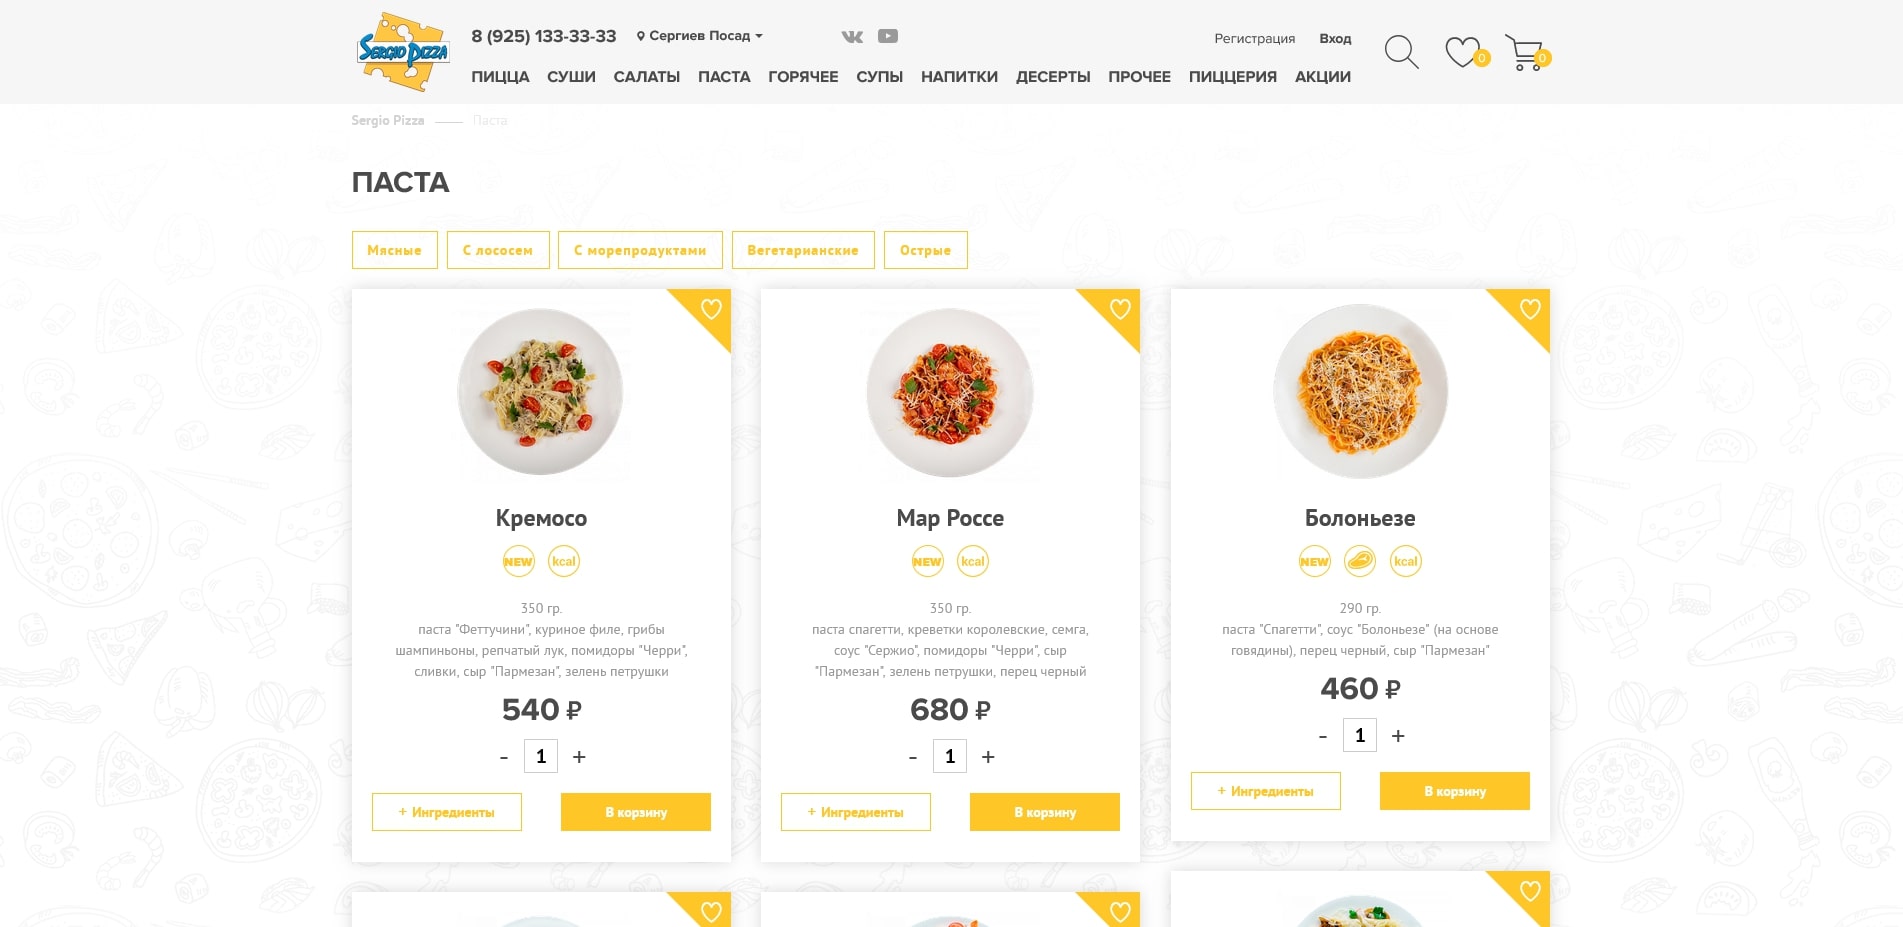The width and height of the screenshot is (1903, 927).
Task: Filter pasta by Вегетарианские
Action: [803, 250]
